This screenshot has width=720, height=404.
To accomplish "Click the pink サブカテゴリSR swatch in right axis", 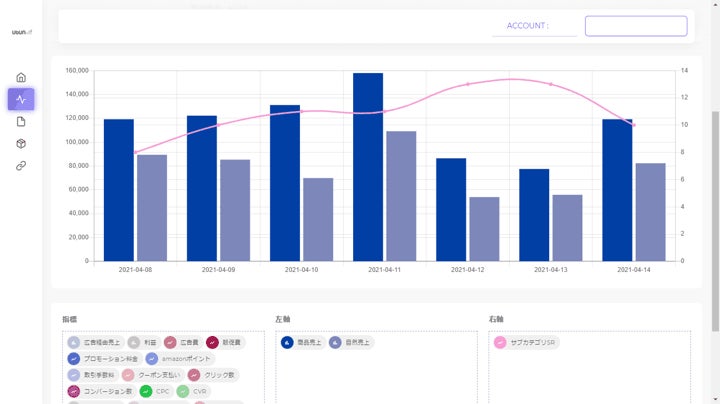I will pos(500,342).
